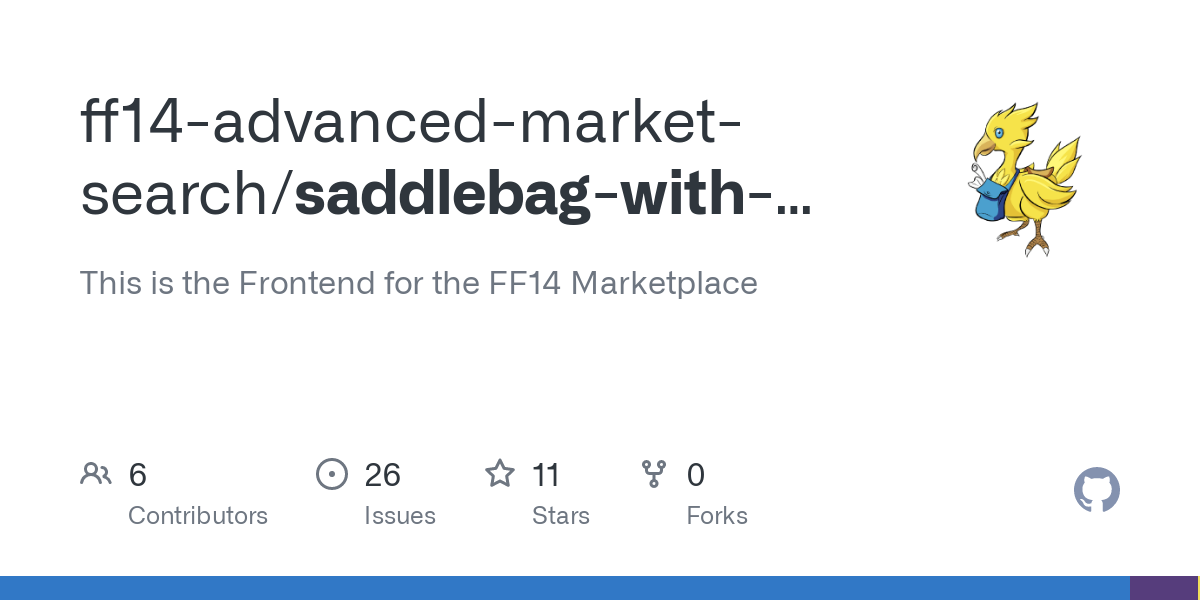Viewport: 1200px width, 600px height.
Task: Select the Forks label
Action: 717,516
